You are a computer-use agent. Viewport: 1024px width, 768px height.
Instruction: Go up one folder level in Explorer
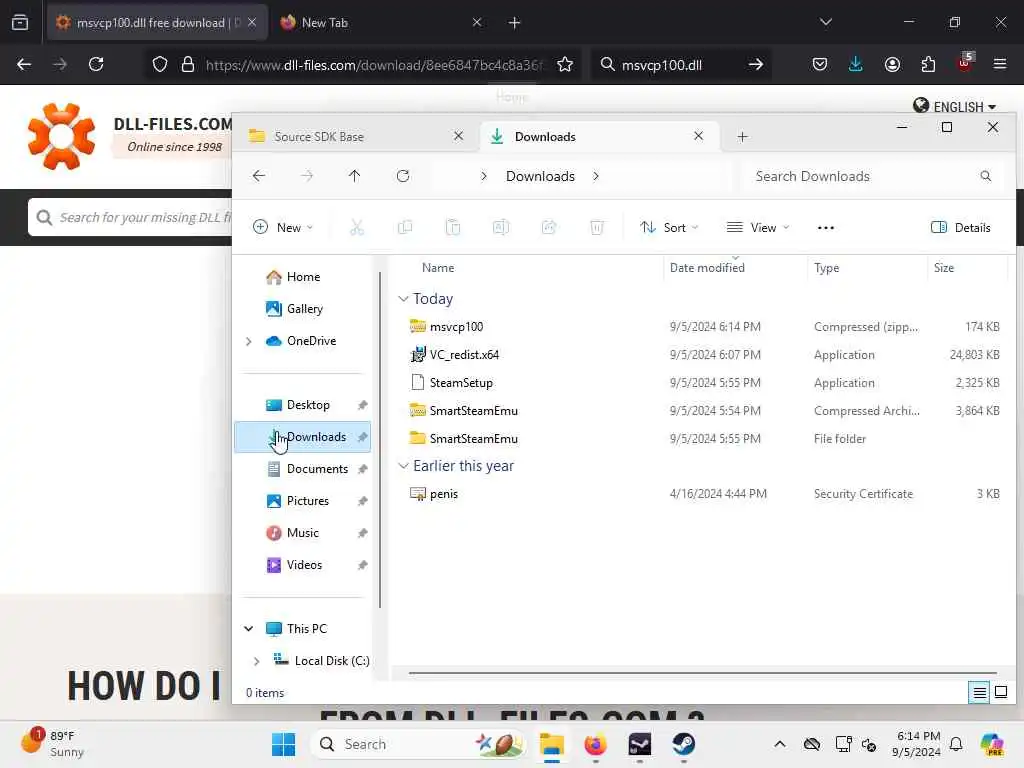(x=355, y=176)
